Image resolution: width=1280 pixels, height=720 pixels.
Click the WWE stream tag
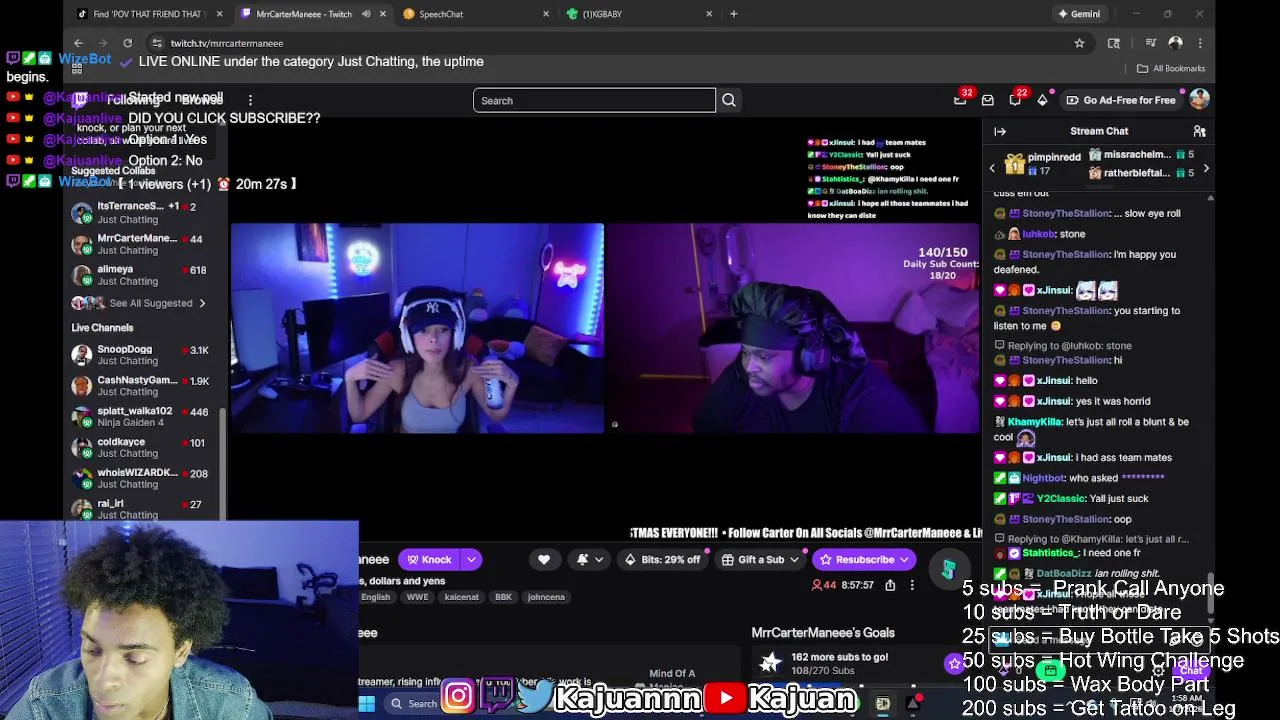click(x=417, y=597)
